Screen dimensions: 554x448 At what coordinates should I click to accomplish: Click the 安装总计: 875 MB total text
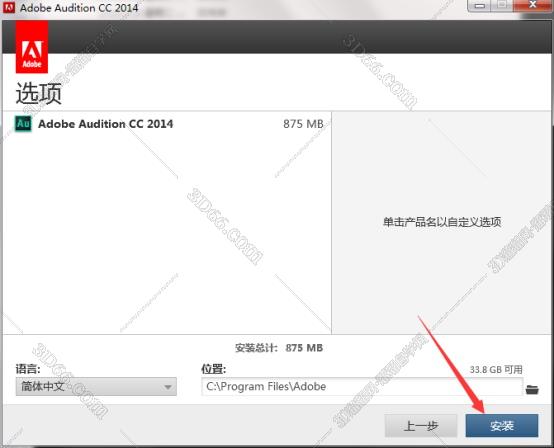coord(279,348)
